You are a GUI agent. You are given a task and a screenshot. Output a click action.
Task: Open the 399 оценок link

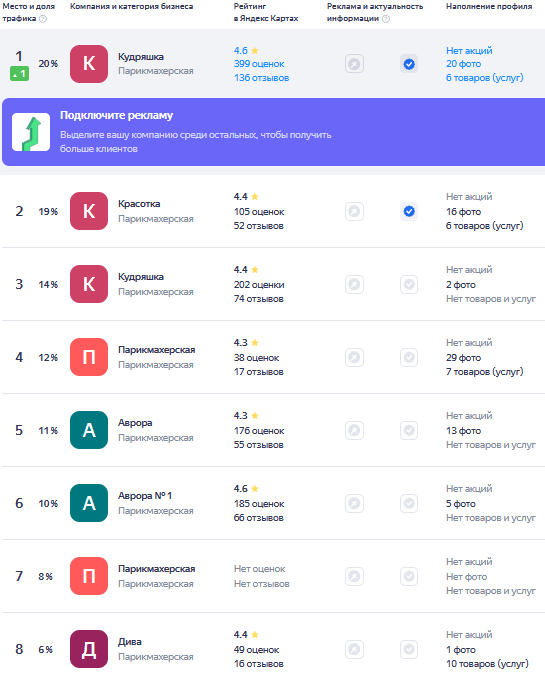tap(259, 64)
